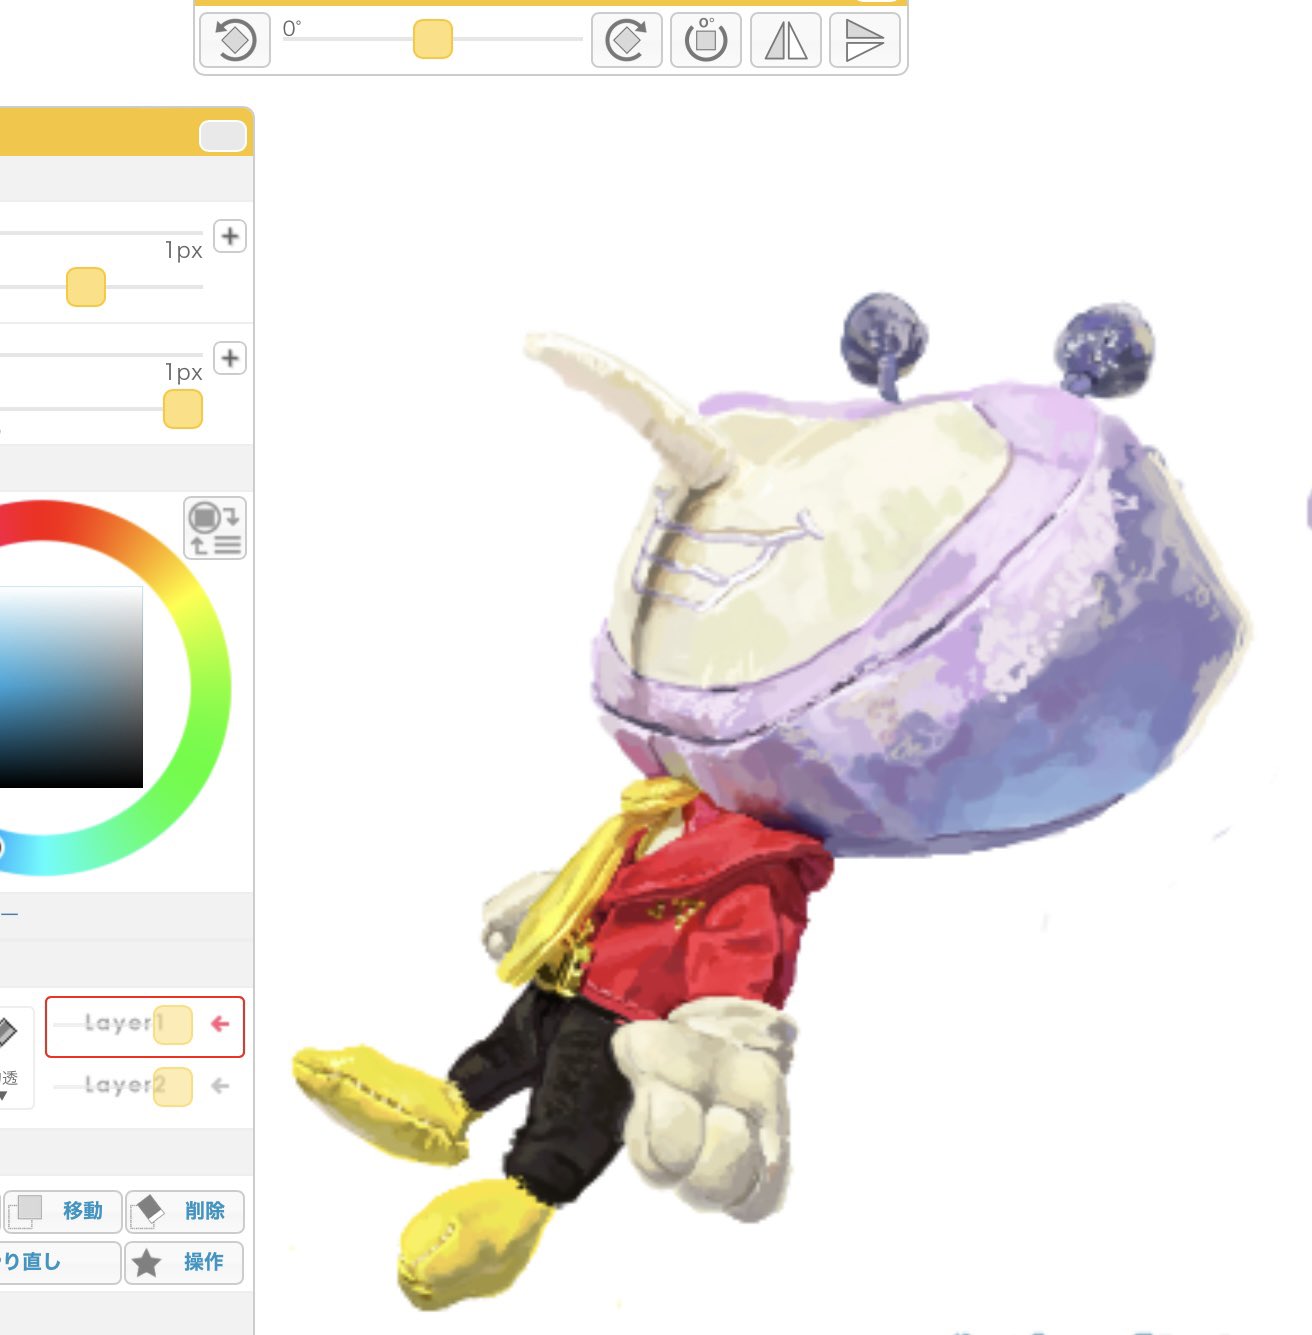
Task: Select the Layer2 row
Action: pos(145,1086)
